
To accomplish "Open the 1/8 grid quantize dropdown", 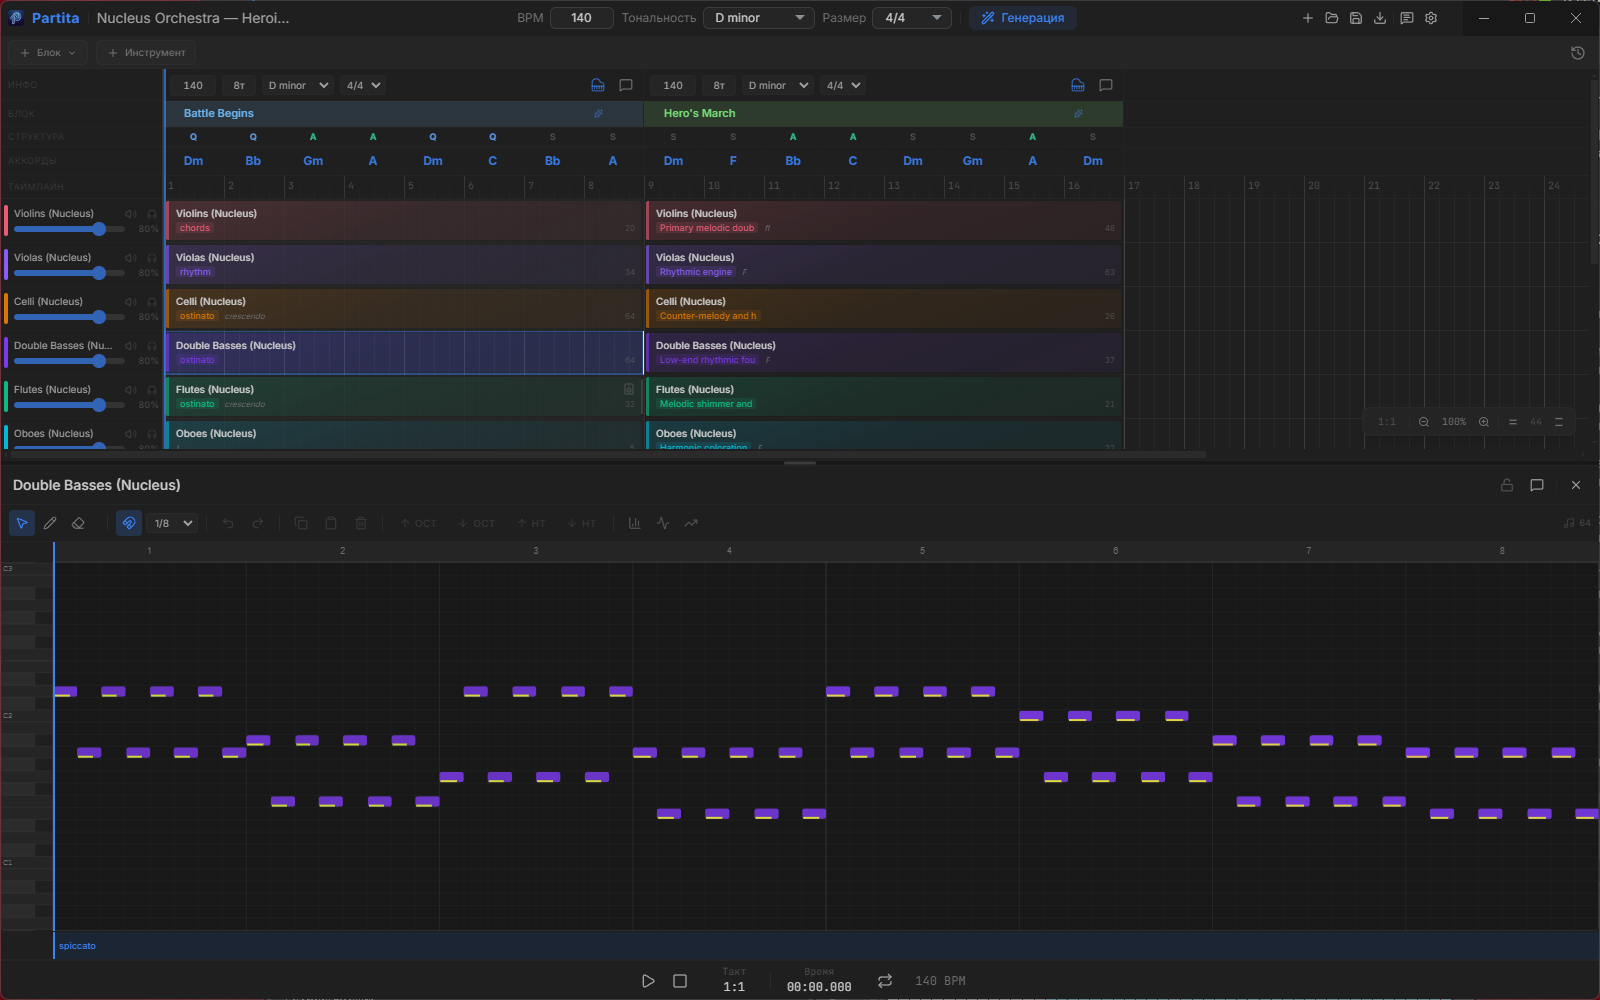I will 173,523.
